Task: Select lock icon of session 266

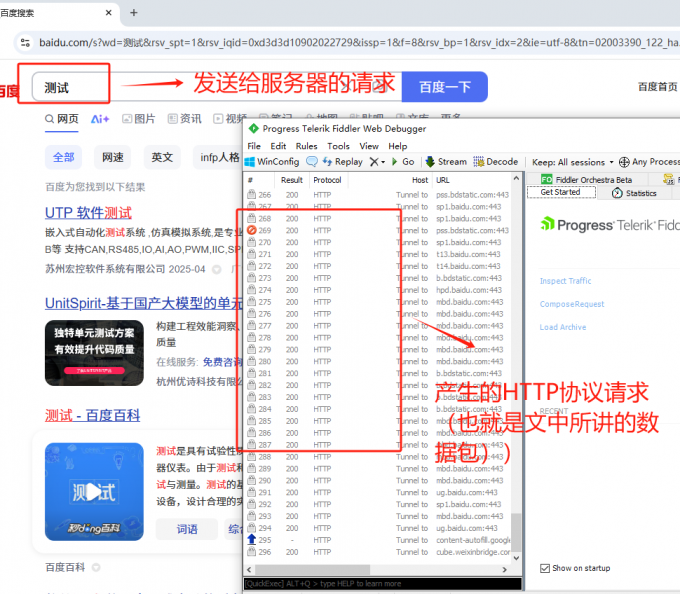Action: [252, 194]
